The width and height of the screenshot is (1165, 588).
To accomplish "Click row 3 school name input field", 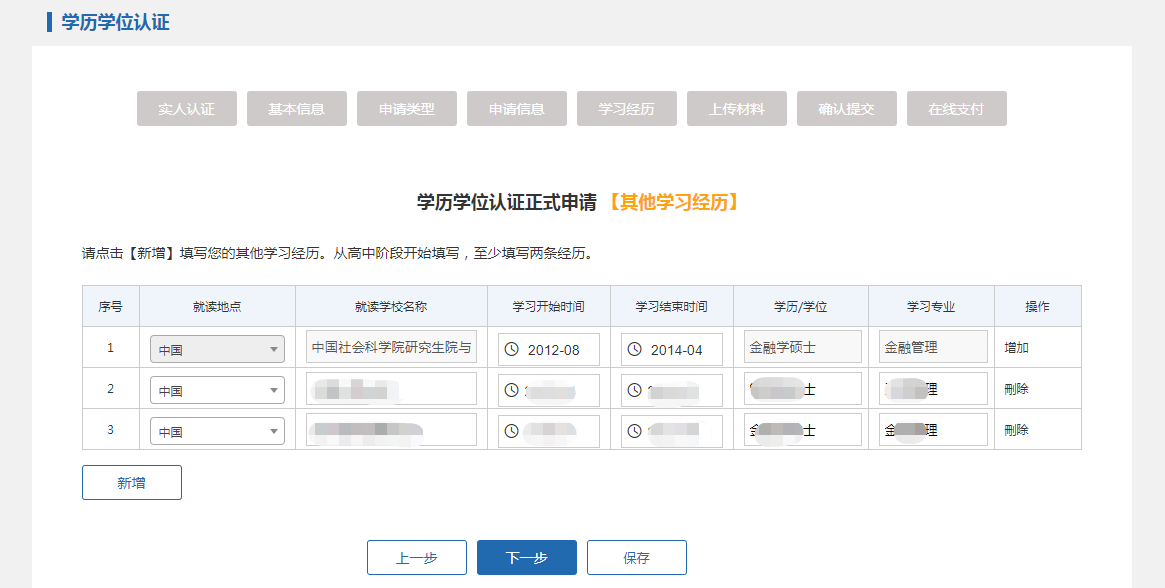I will (391, 431).
